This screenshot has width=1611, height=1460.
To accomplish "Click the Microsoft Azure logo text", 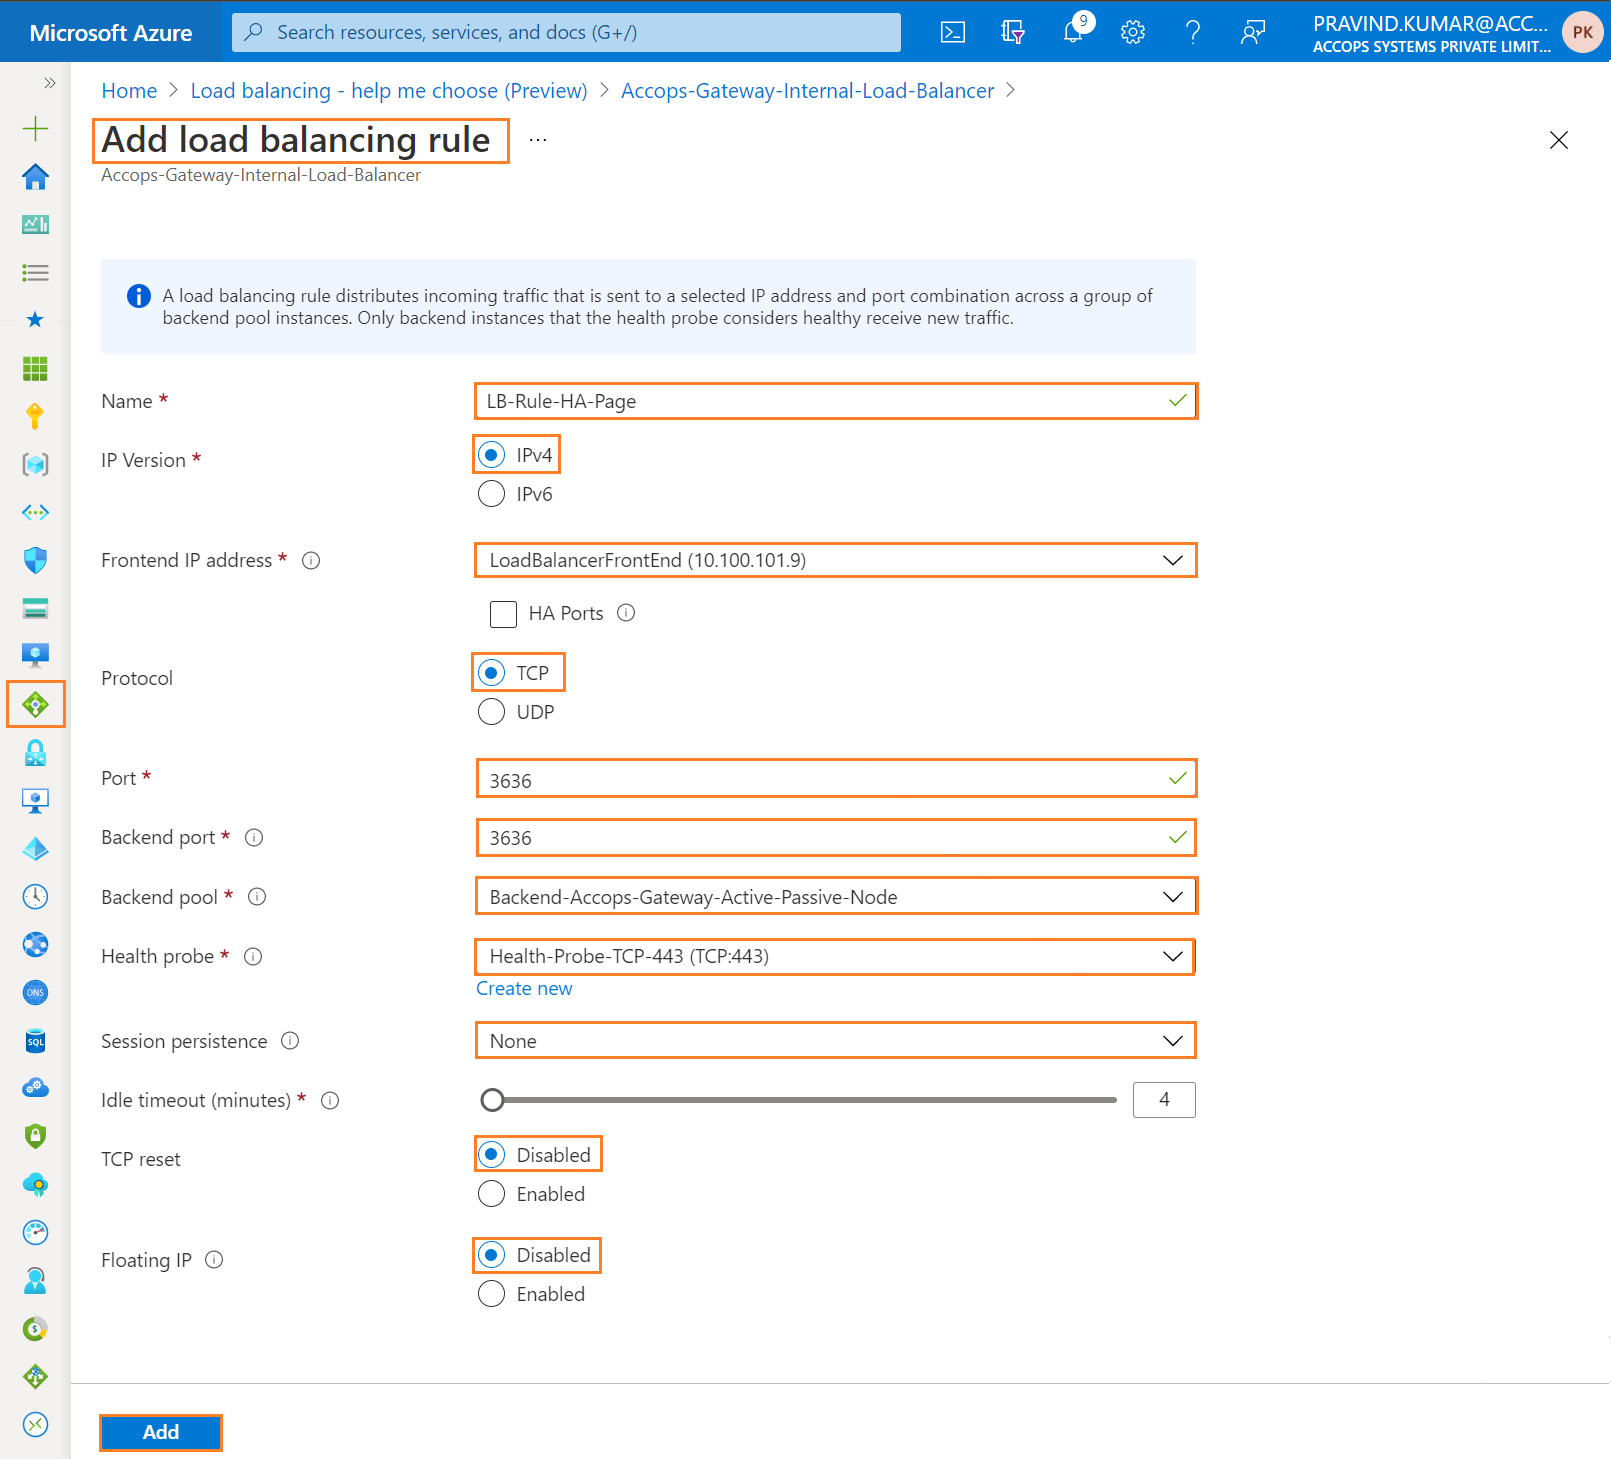I will (111, 33).
